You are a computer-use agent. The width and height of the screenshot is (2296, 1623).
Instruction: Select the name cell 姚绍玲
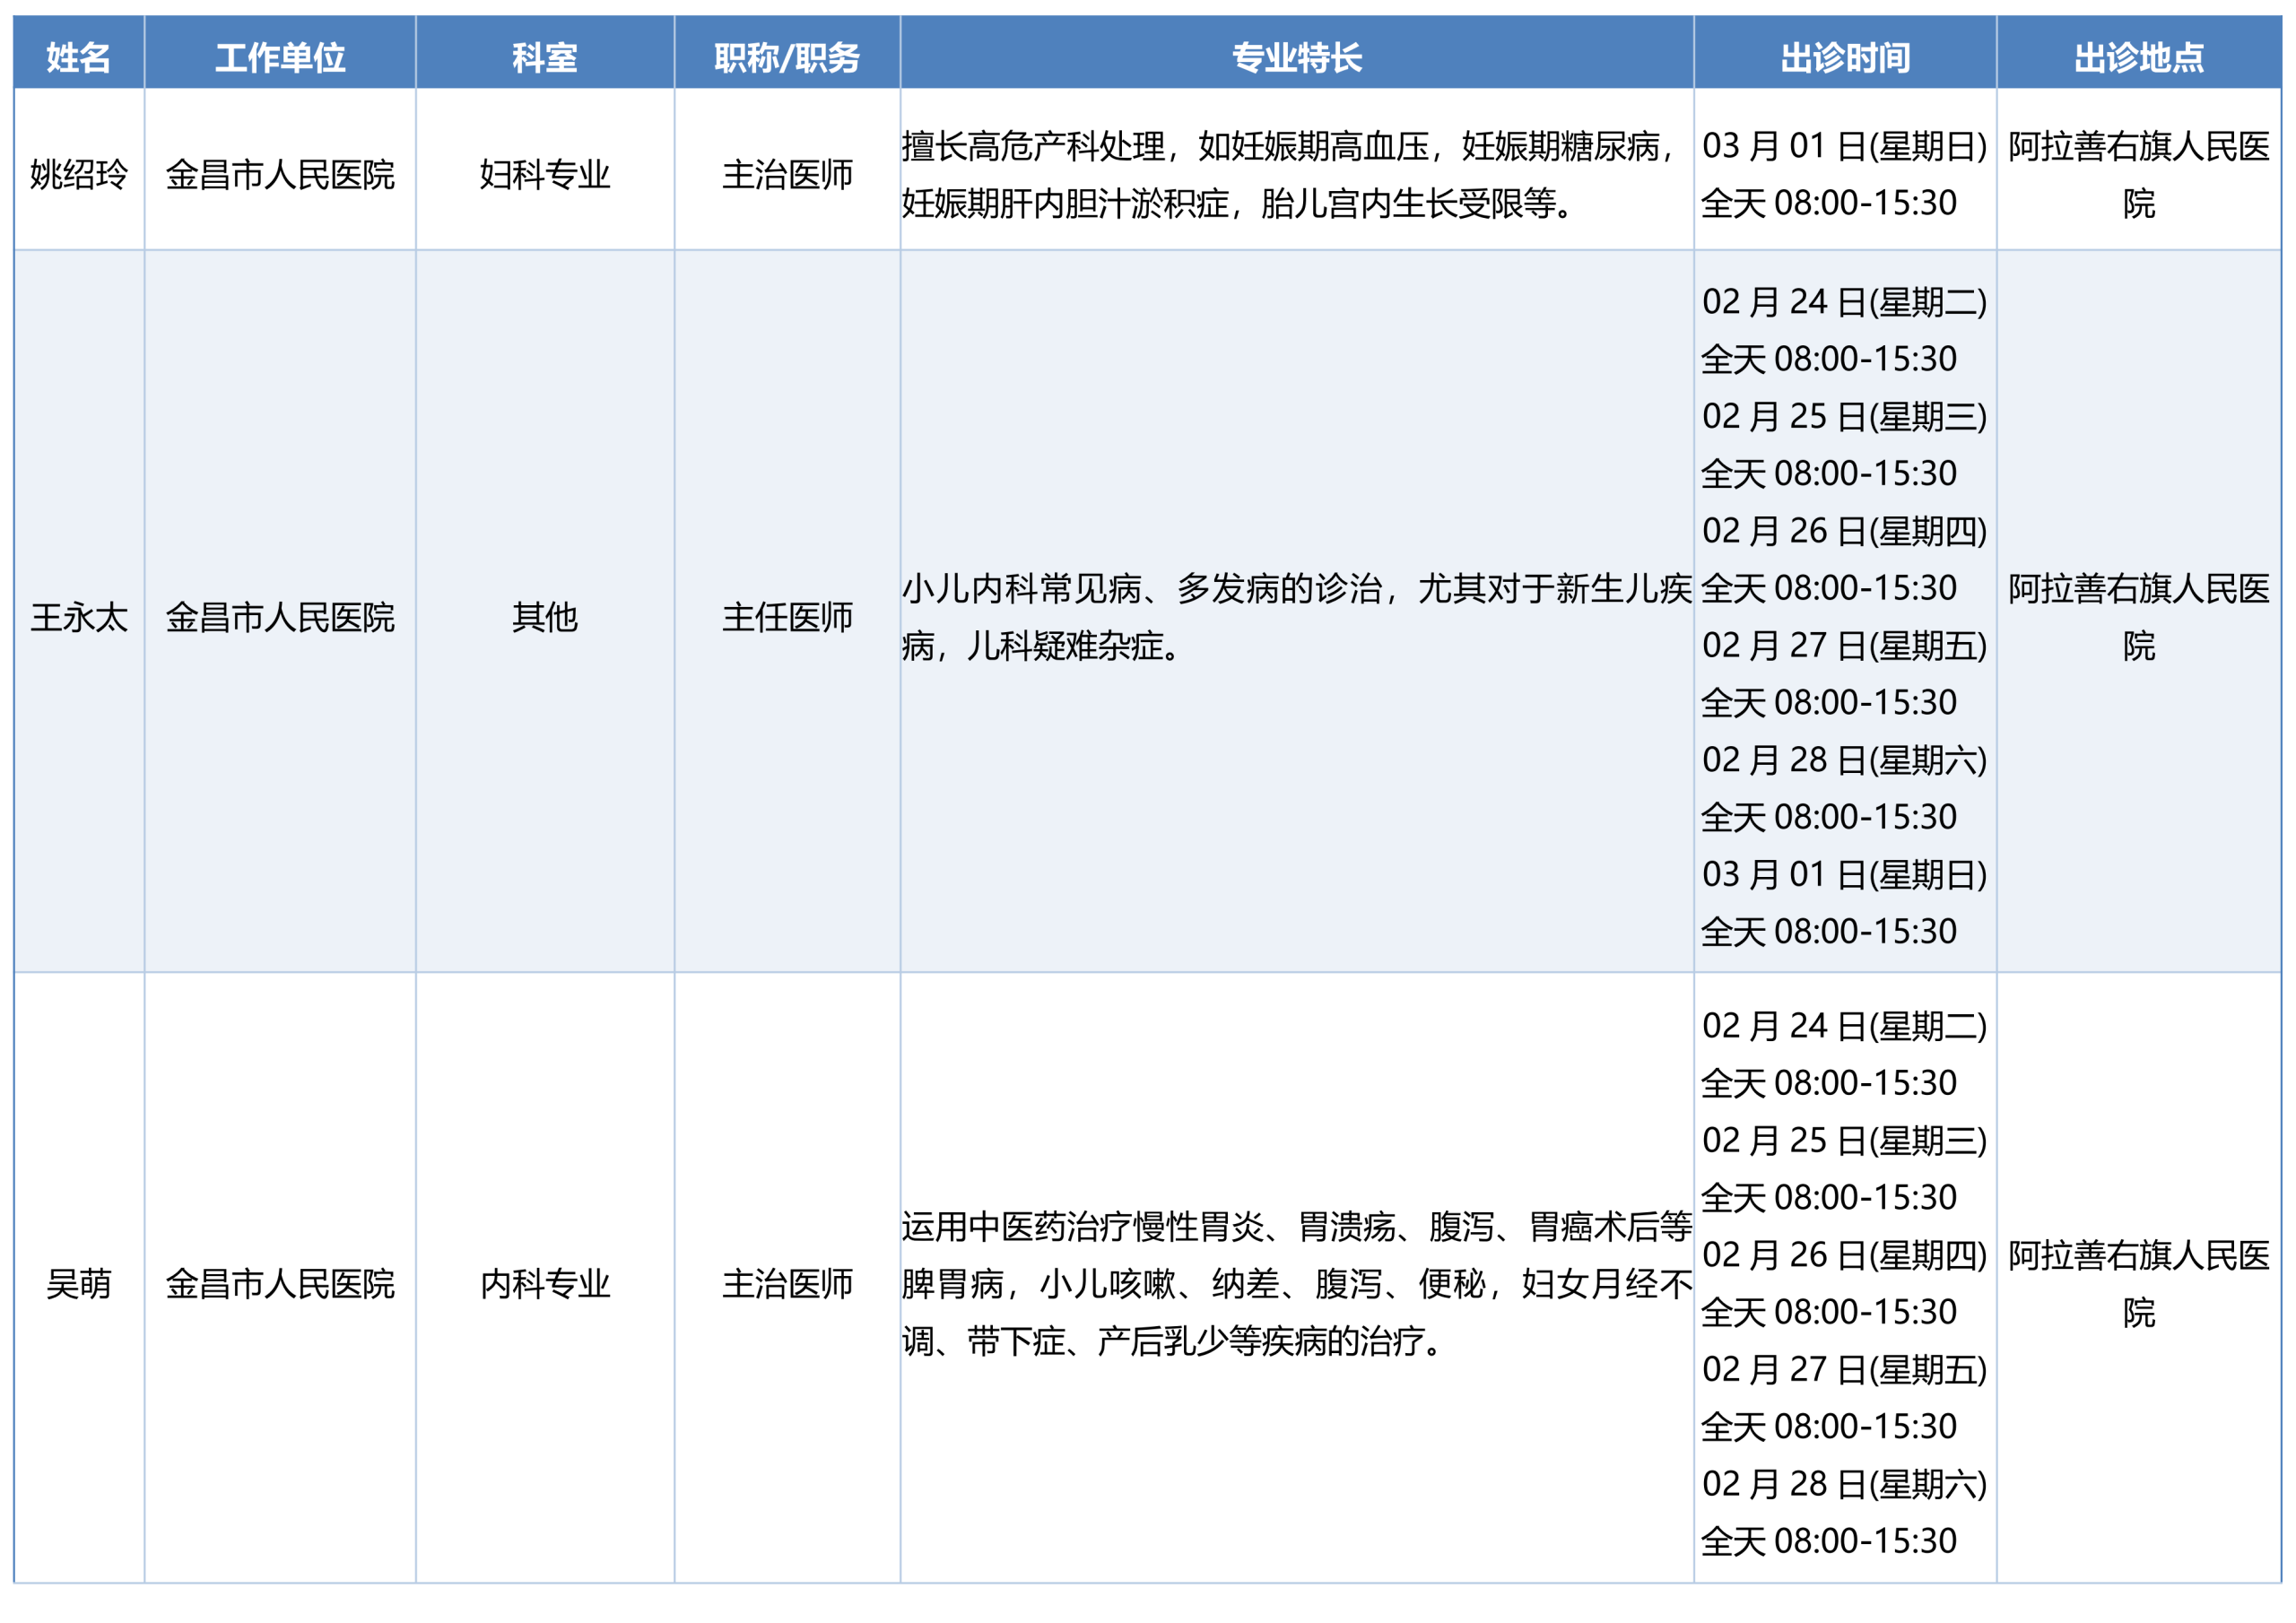(79, 175)
